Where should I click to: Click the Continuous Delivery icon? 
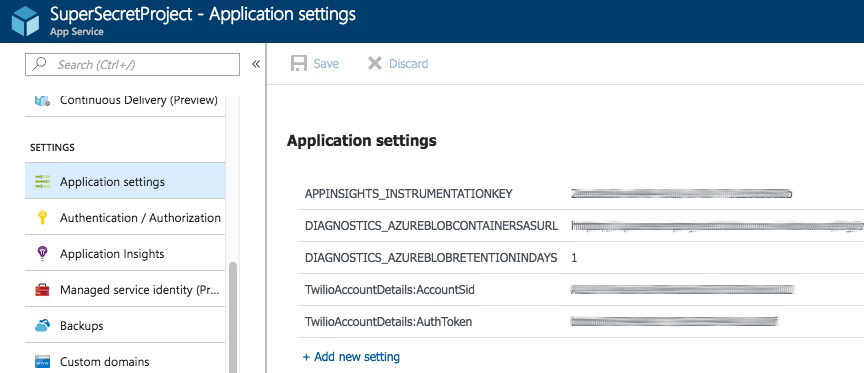[42, 100]
